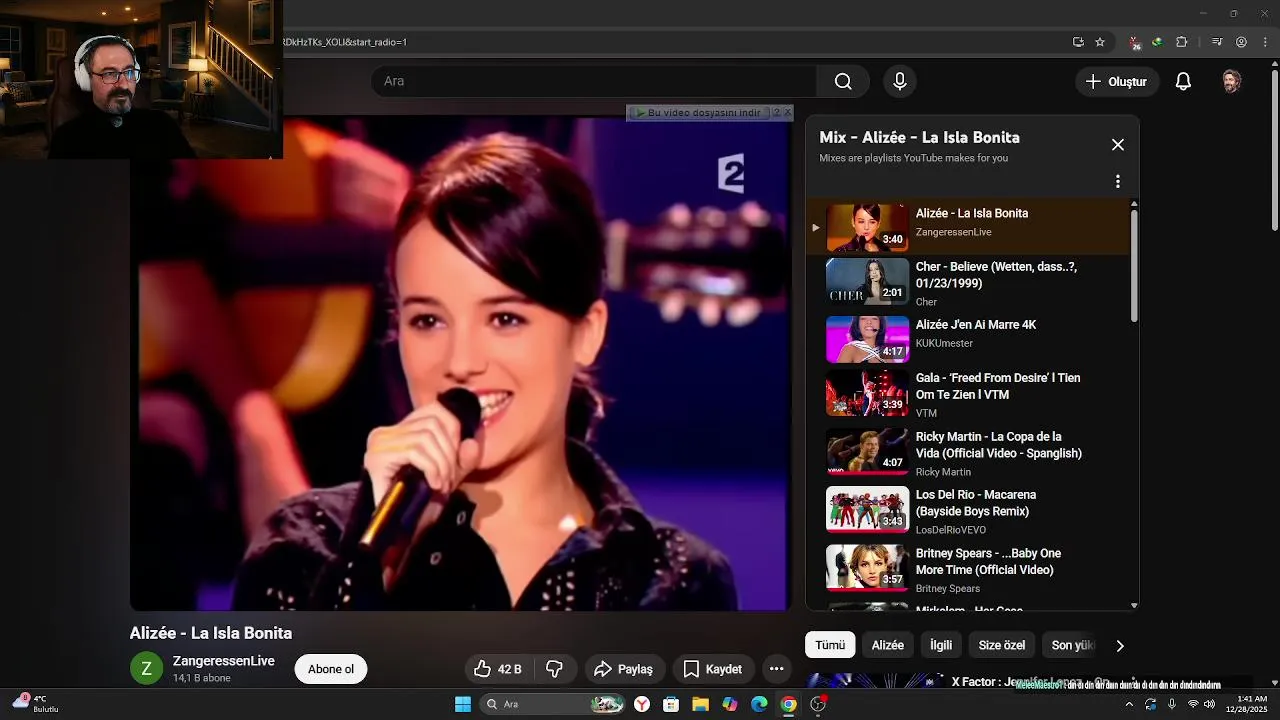1280x720 pixels.
Task: Click the Windows taskbar Ara search box
Action: (552, 704)
